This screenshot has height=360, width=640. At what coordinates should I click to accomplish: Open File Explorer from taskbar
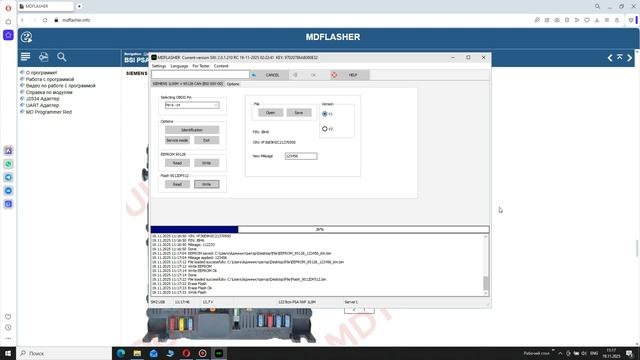137,353
